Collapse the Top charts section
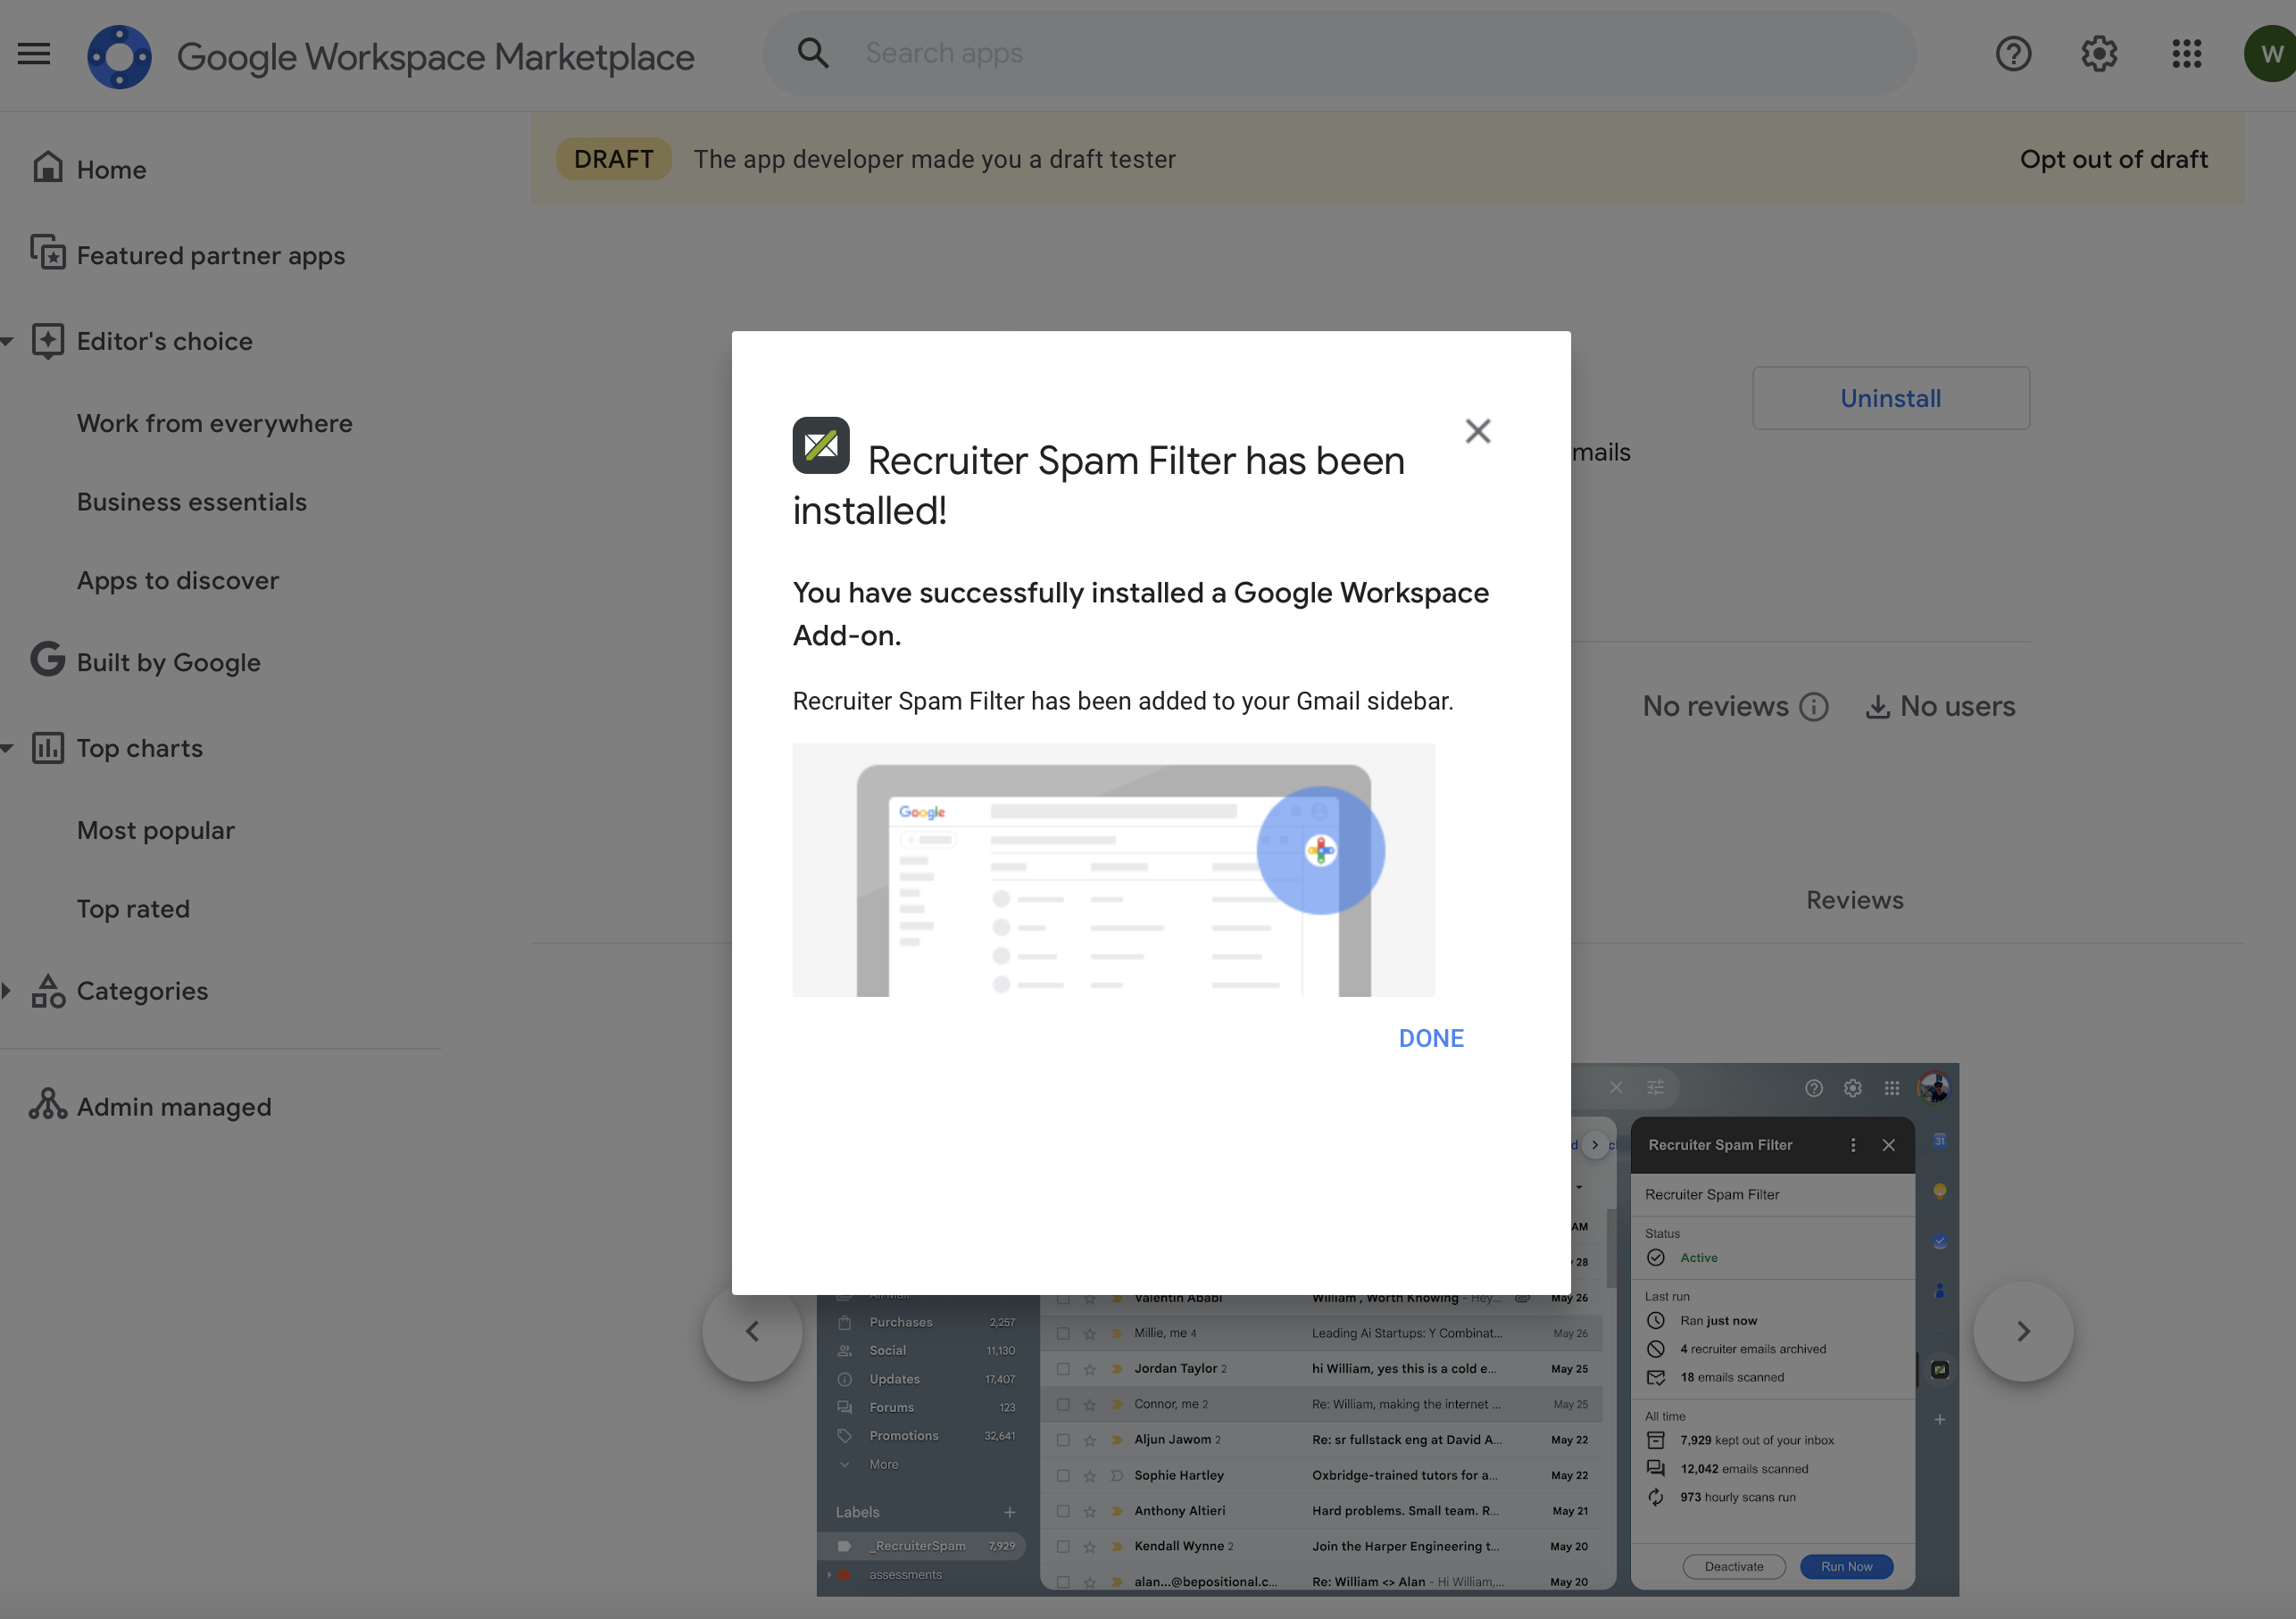2296x1619 pixels. click(7, 749)
